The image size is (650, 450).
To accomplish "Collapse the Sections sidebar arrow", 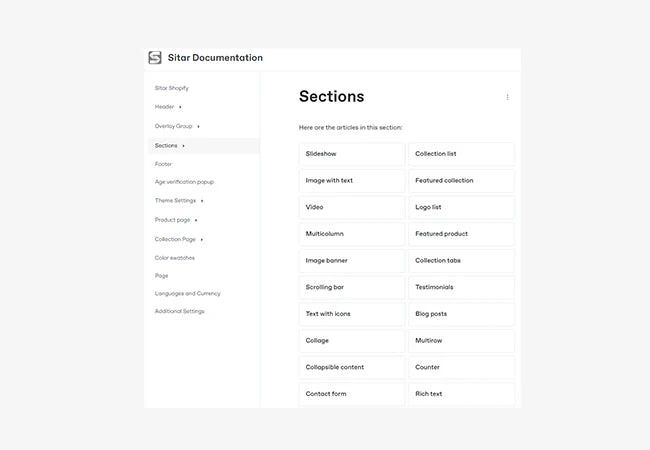I will click(x=184, y=146).
